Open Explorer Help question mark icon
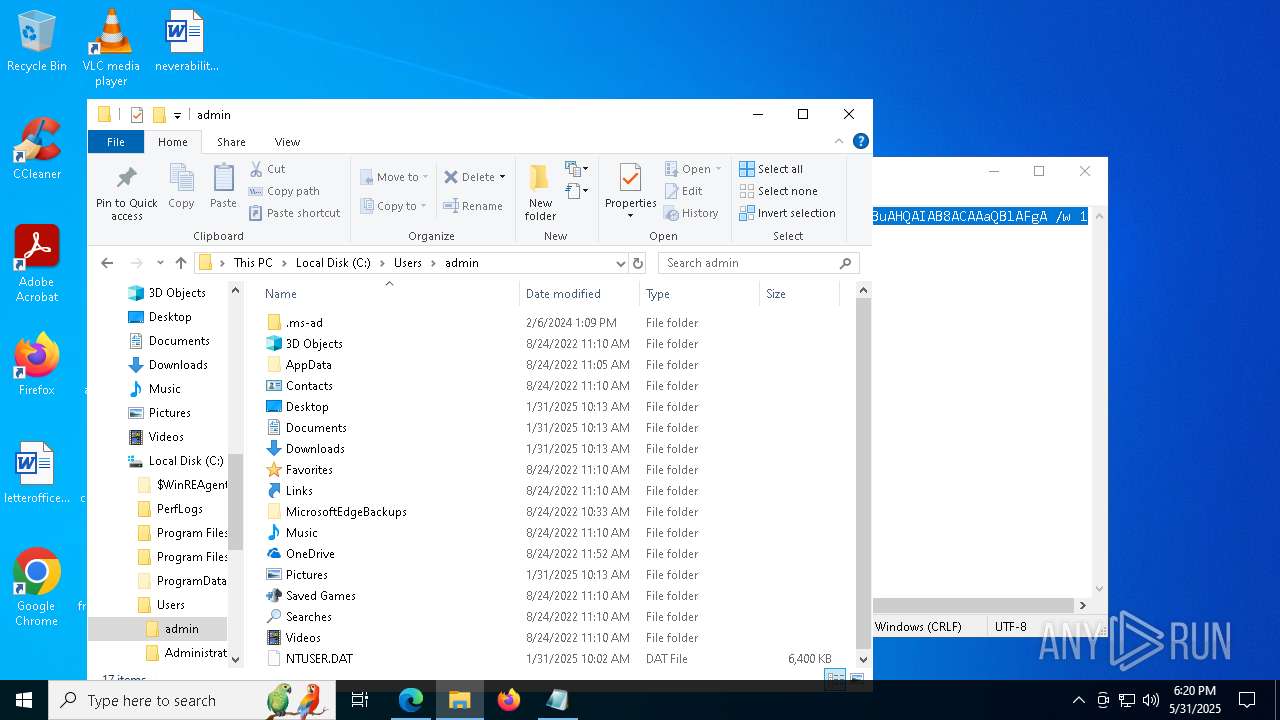Screen dimensions: 1280x720 (x=860, y=141)
